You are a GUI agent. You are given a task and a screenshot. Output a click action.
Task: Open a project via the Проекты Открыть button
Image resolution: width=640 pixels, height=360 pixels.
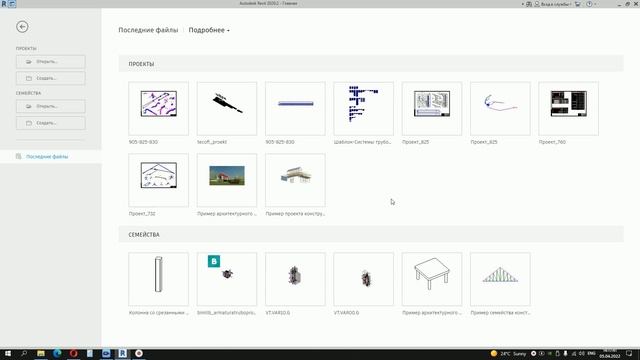(51, 62)
